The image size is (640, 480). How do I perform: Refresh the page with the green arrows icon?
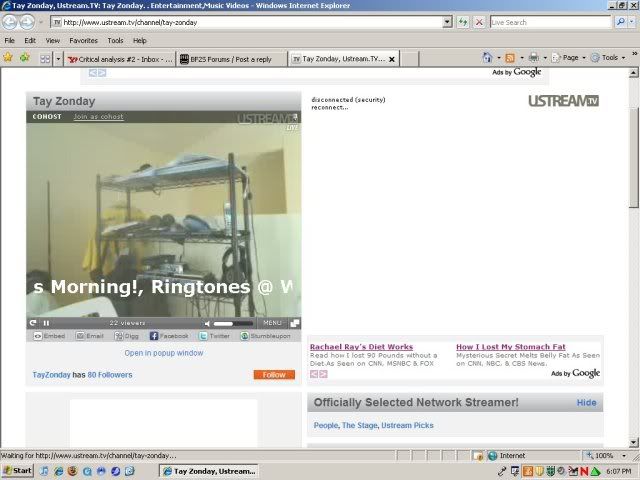(x=462, y=22)
